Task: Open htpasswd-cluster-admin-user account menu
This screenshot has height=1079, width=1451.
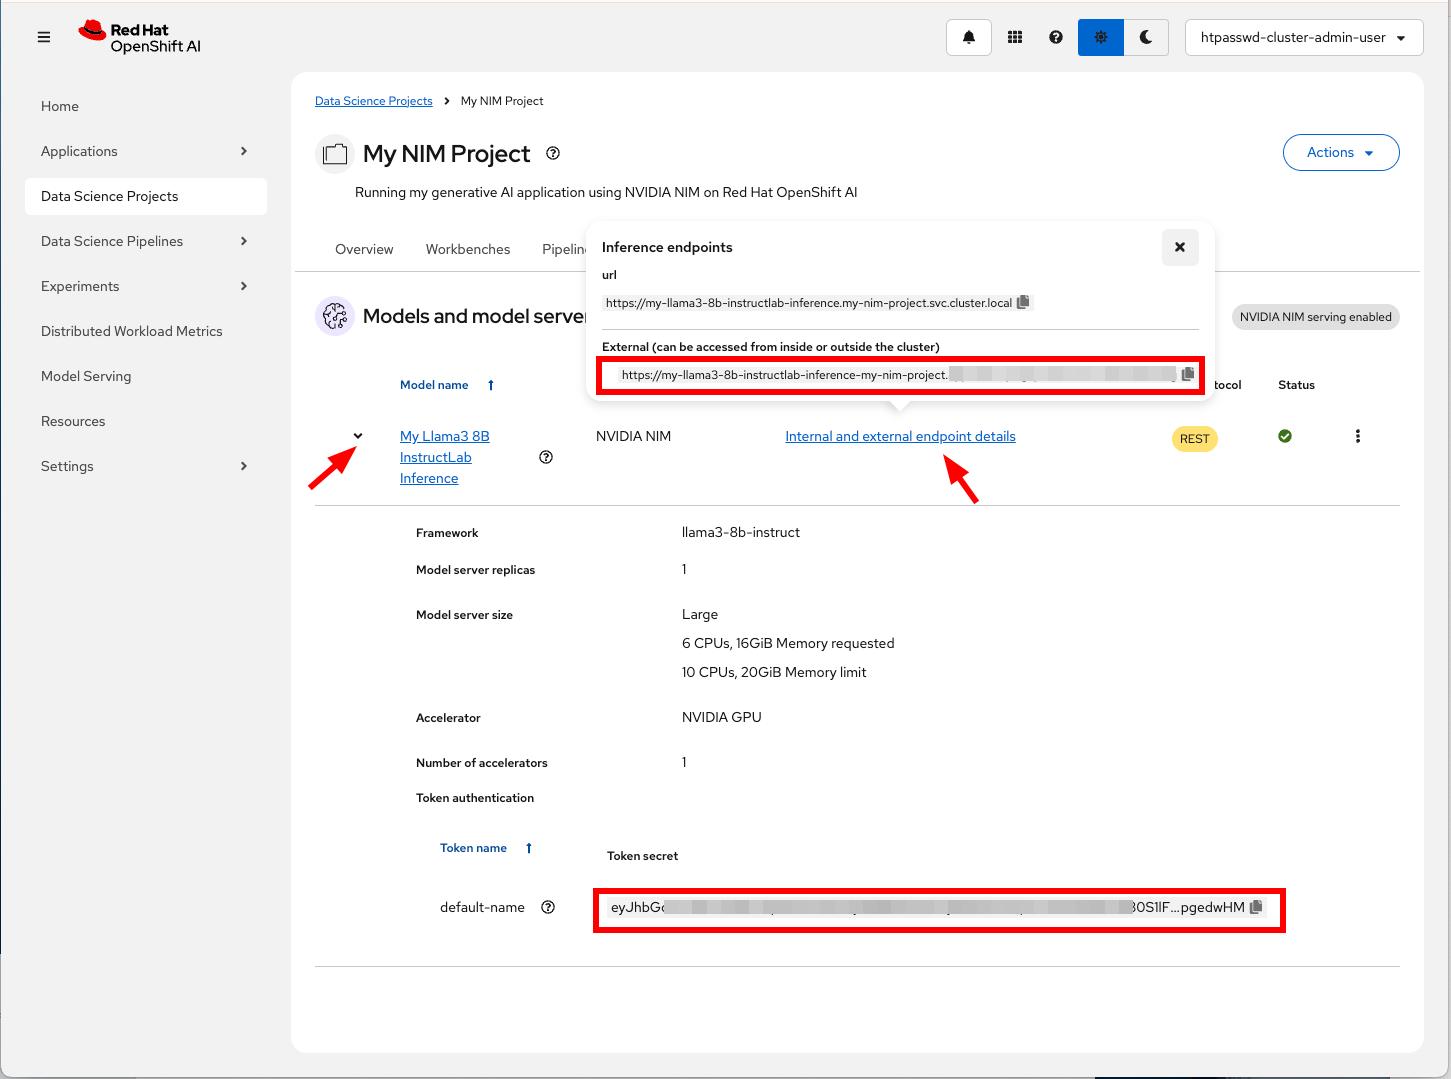Action: click(1303, 38)
